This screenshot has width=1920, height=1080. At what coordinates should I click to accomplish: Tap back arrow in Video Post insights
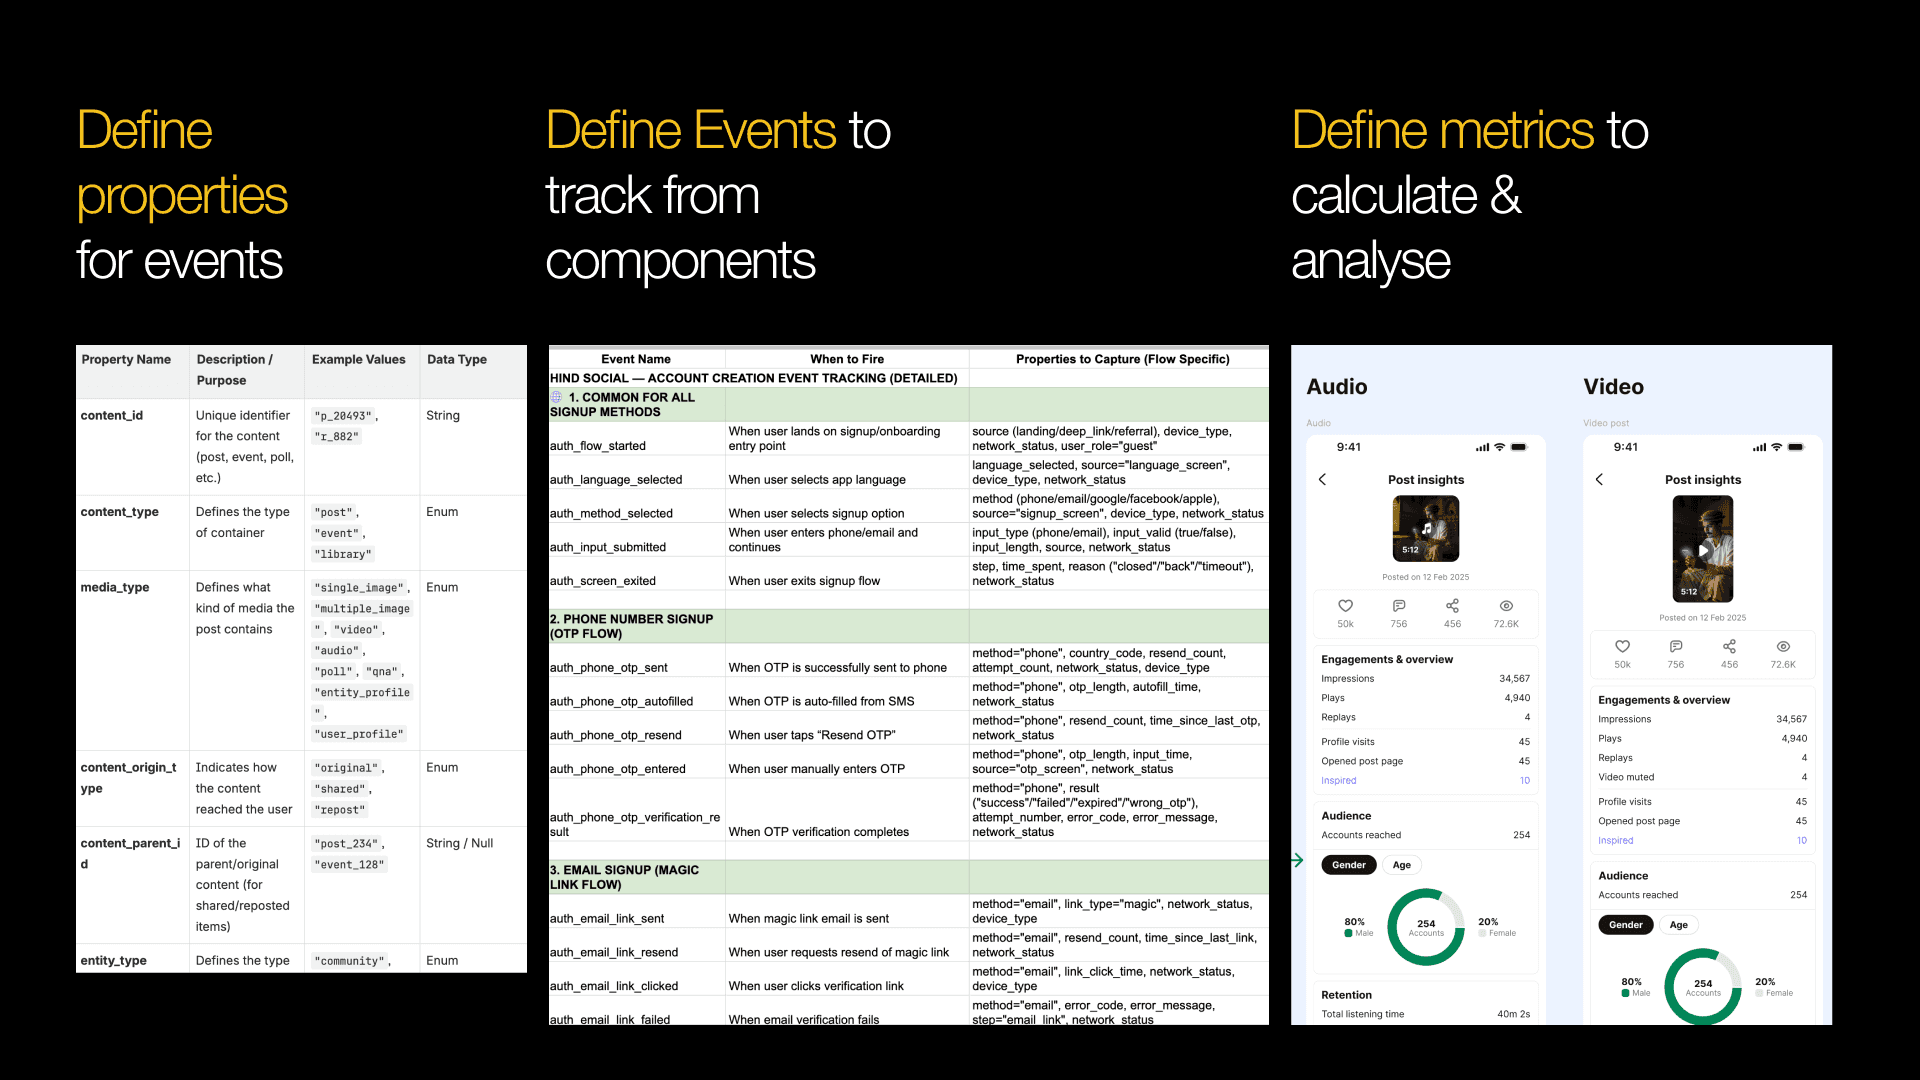[1599, 479]
